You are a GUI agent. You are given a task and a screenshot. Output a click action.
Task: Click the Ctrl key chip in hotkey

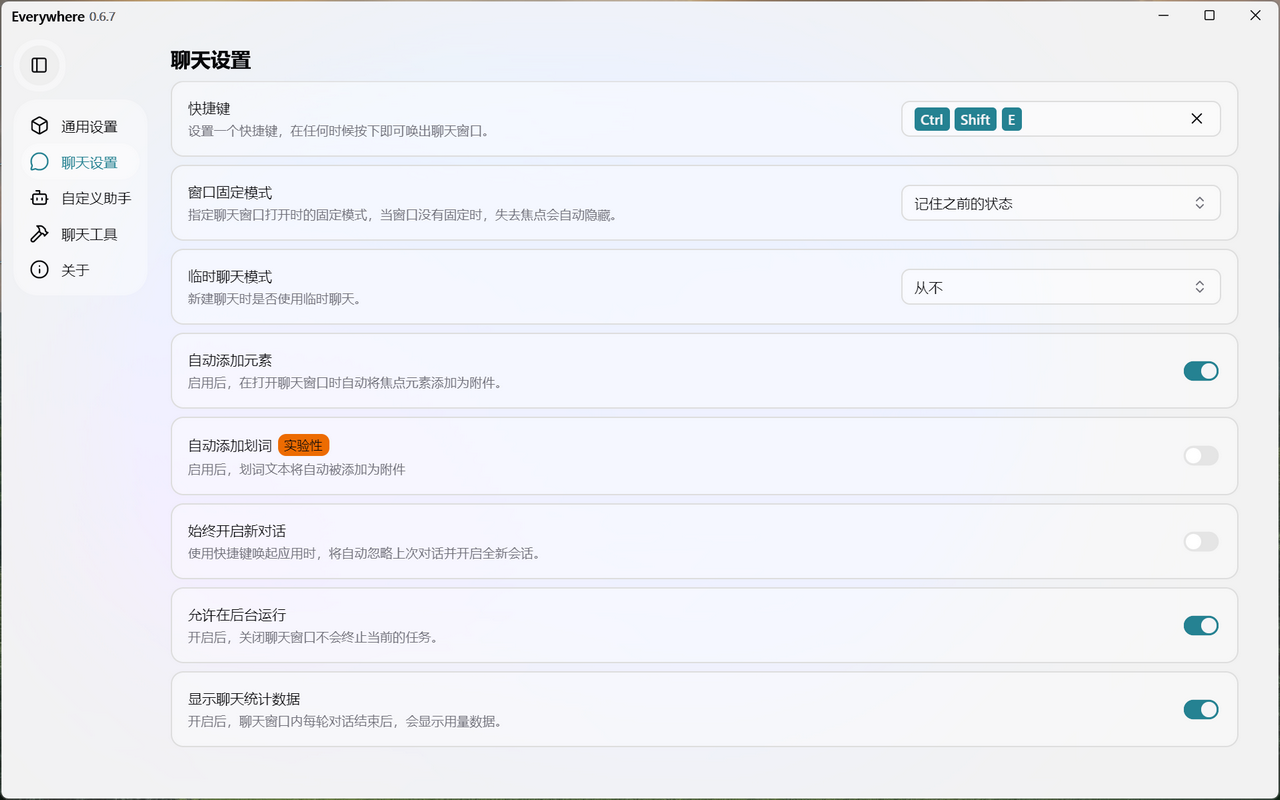tap(932, 120)
